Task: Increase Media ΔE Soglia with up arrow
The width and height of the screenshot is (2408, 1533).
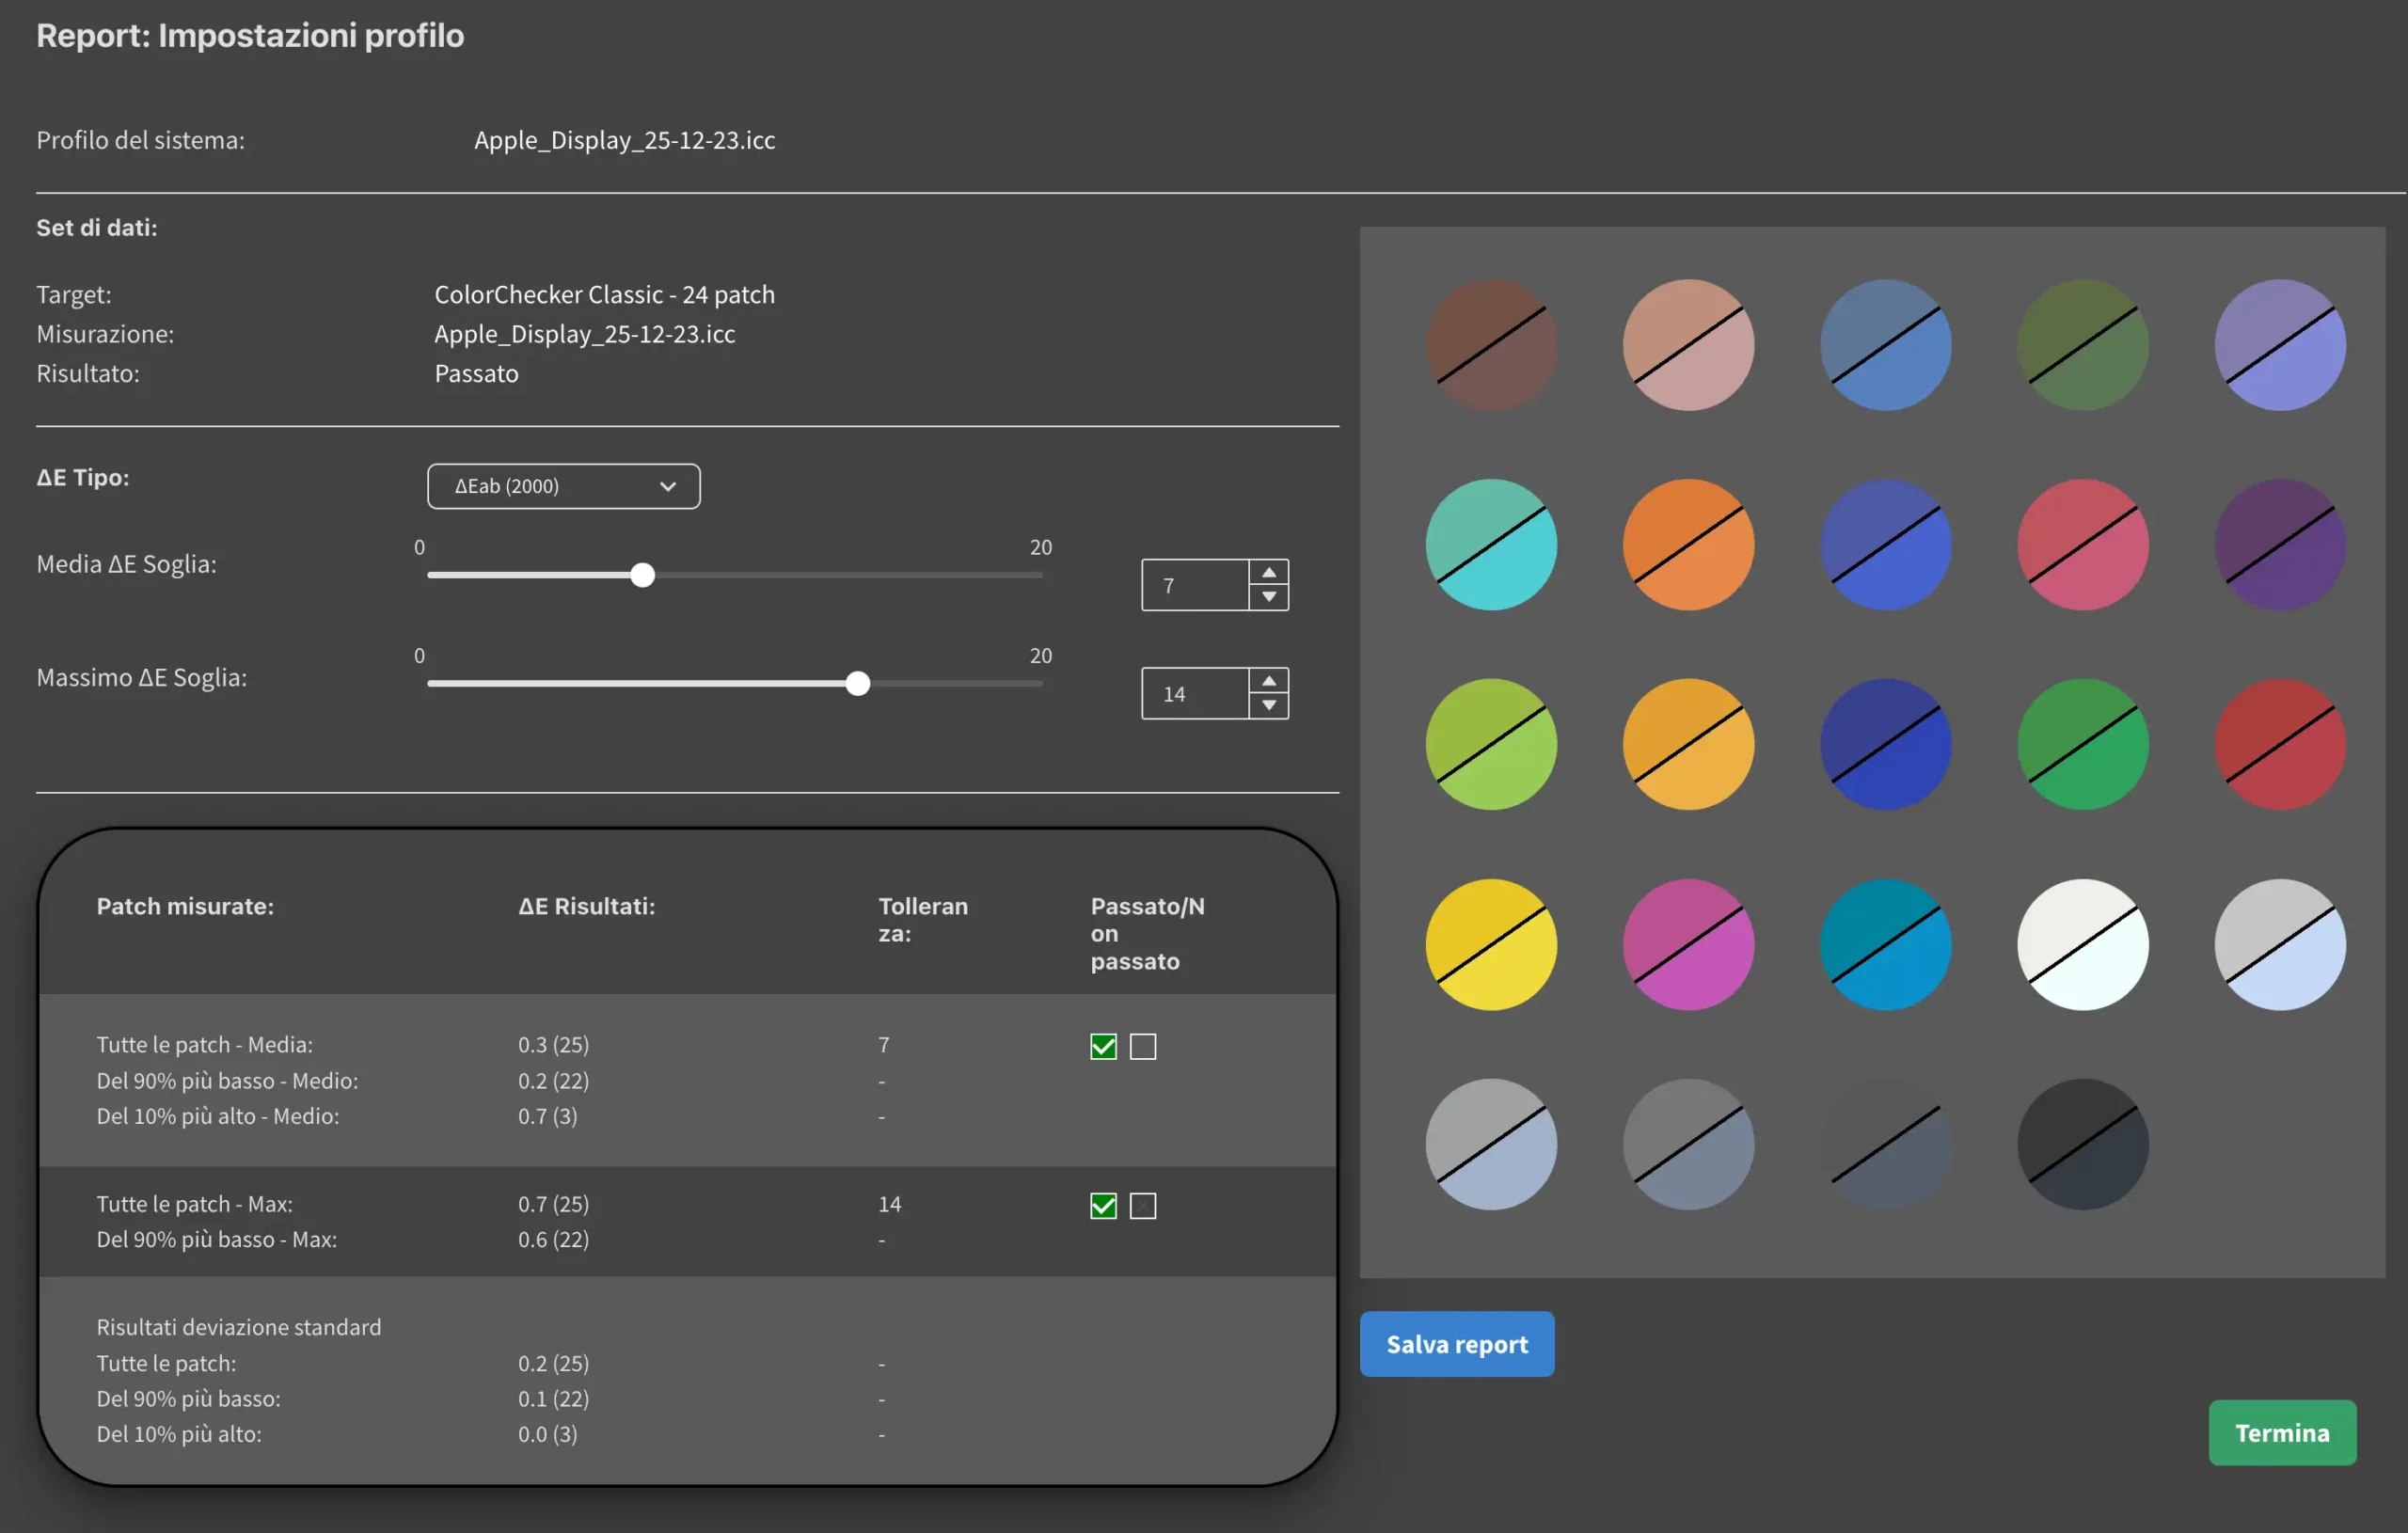Action: (1268, 572)
